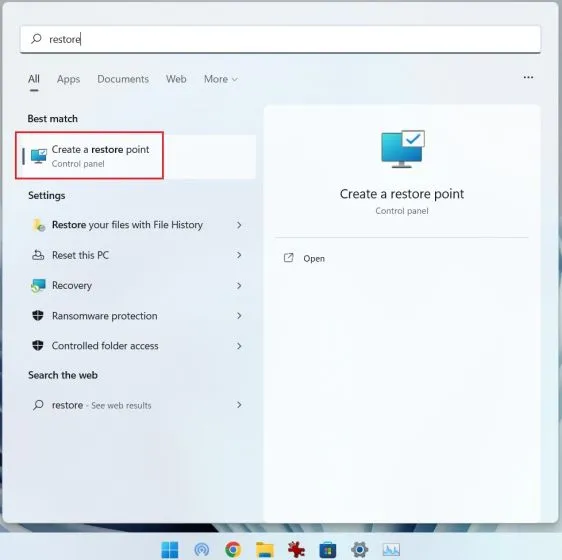Switch to the Web tab
This screenshot has width=562, height=560.
pyautogui.click(x=176, y=79)
